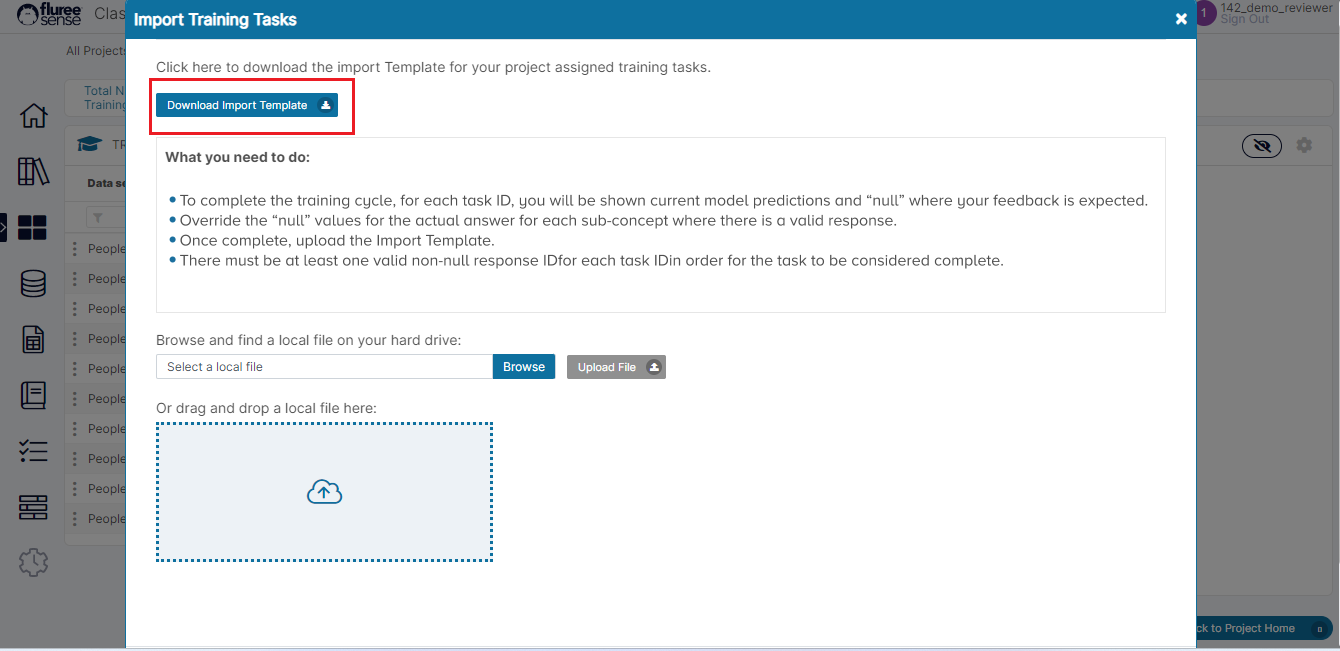This screenshot has height=651, width=1340.
Task: Open the notebook icon in sidebar
Action: [33, 396]
